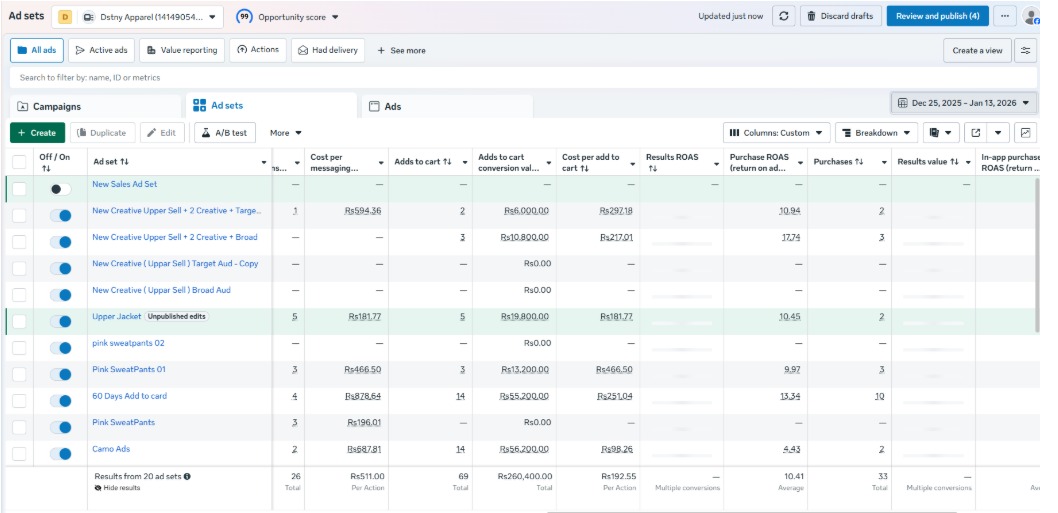This screenshot has width=1058, height=513.
Task: Switch to Active ads view
Action: [102, 51]
